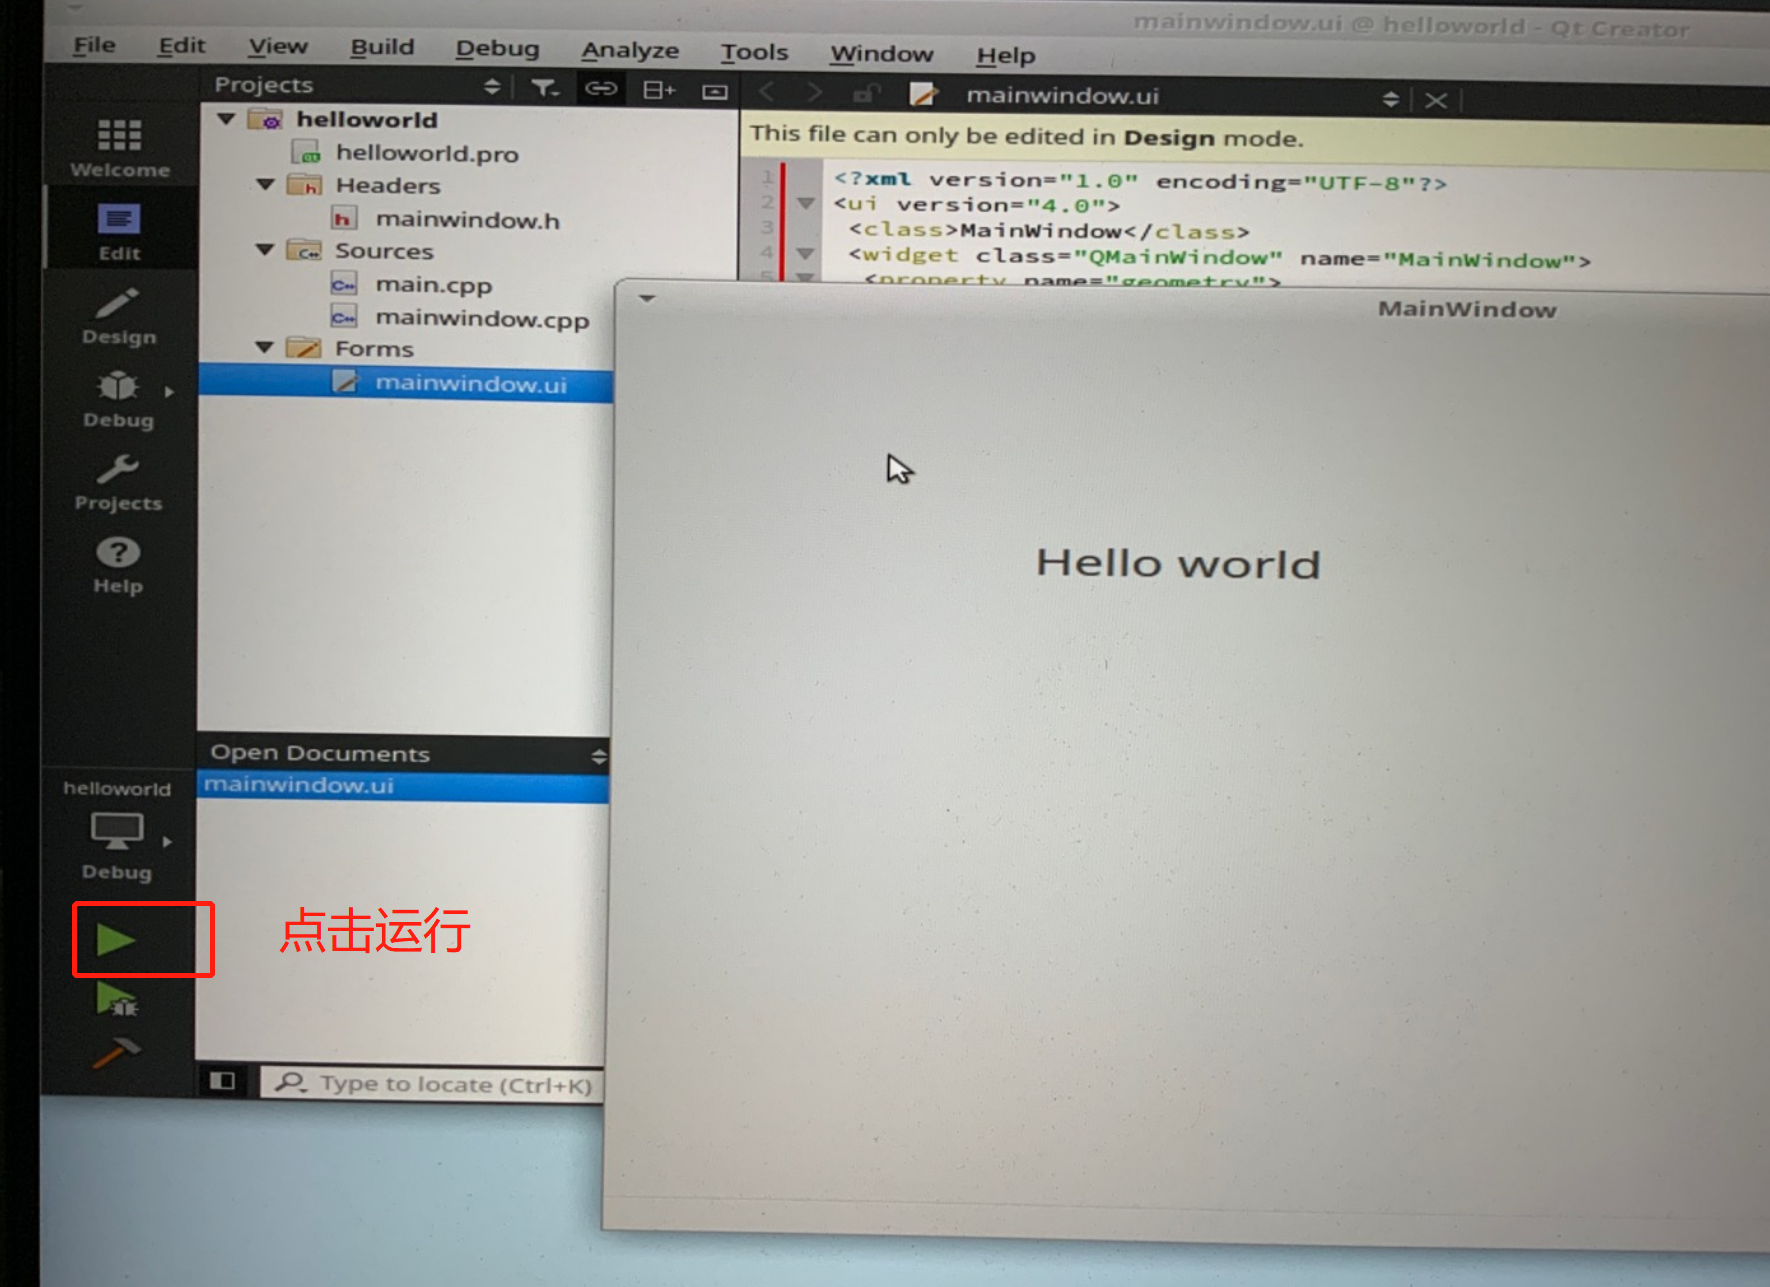This screenshot has width=1770, height=1287.
Task: Open the Tools menu
Action: [x=754, y=52]
